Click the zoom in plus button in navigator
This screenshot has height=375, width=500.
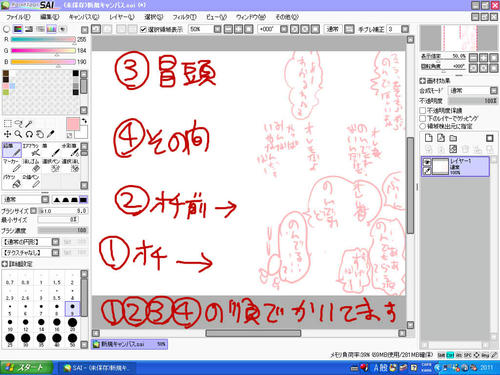point(484,57)
